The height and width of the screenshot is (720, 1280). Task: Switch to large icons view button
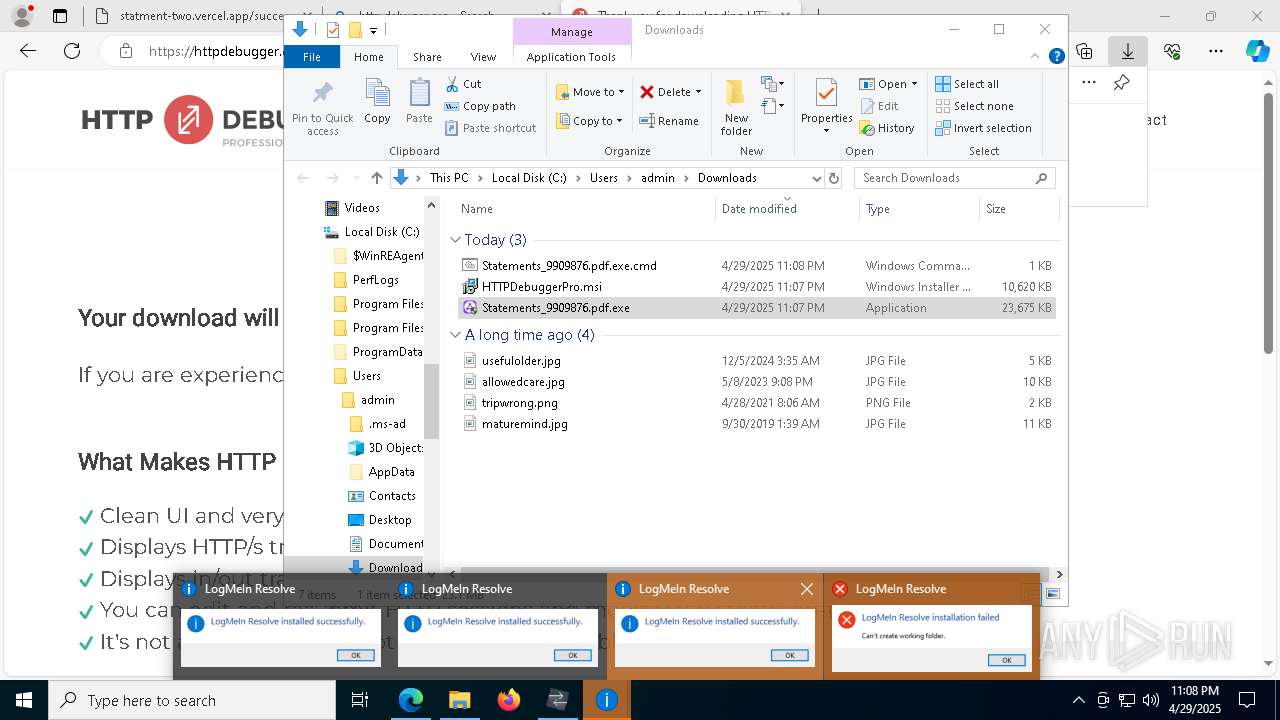(1052, 594)
